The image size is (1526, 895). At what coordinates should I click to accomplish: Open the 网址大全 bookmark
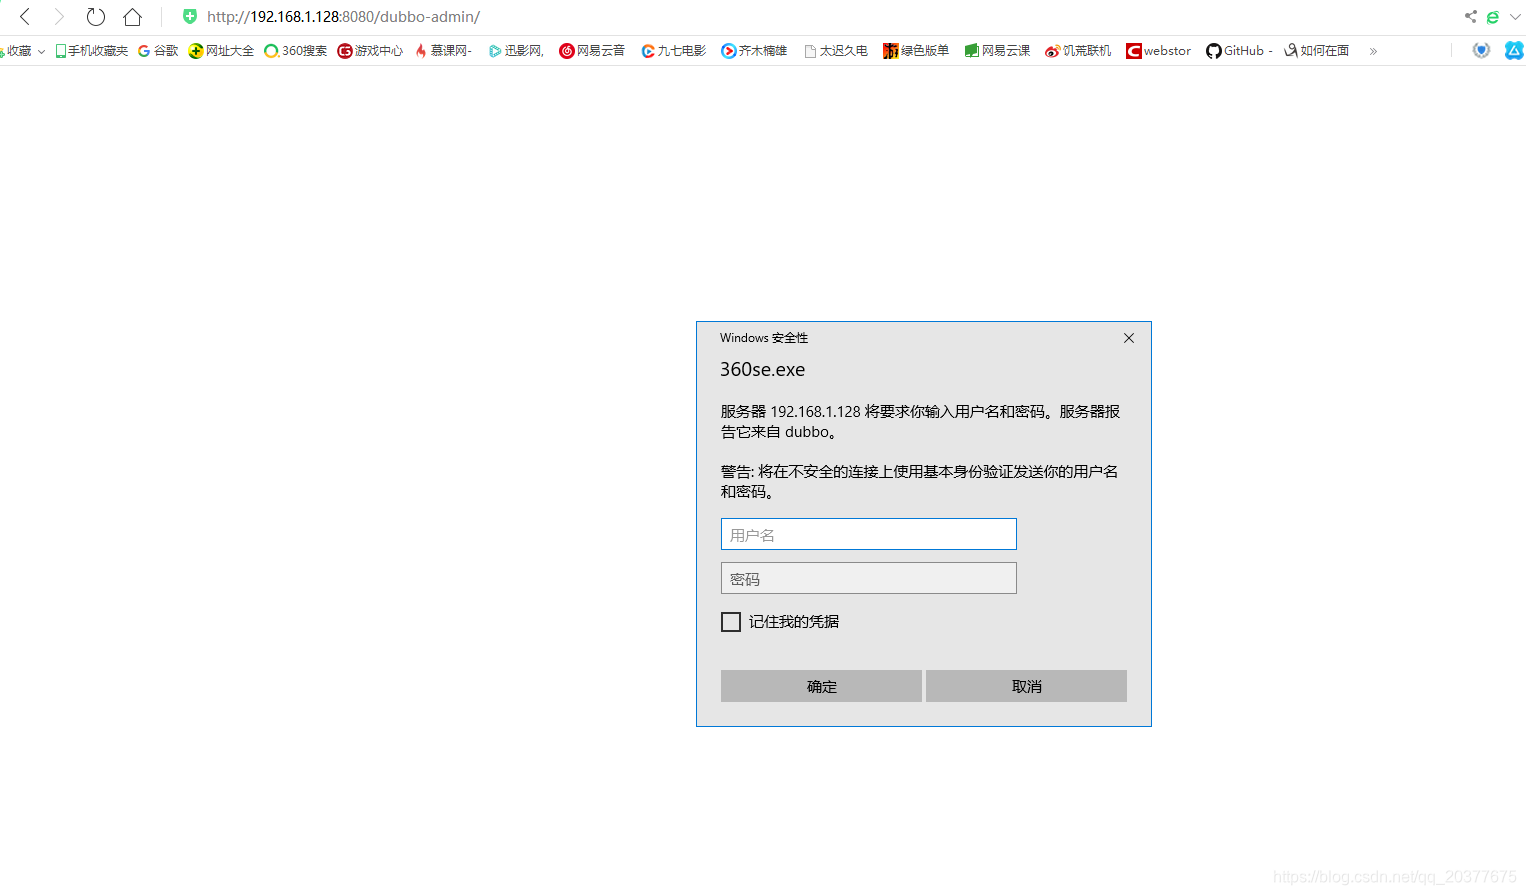click(221, 51)
